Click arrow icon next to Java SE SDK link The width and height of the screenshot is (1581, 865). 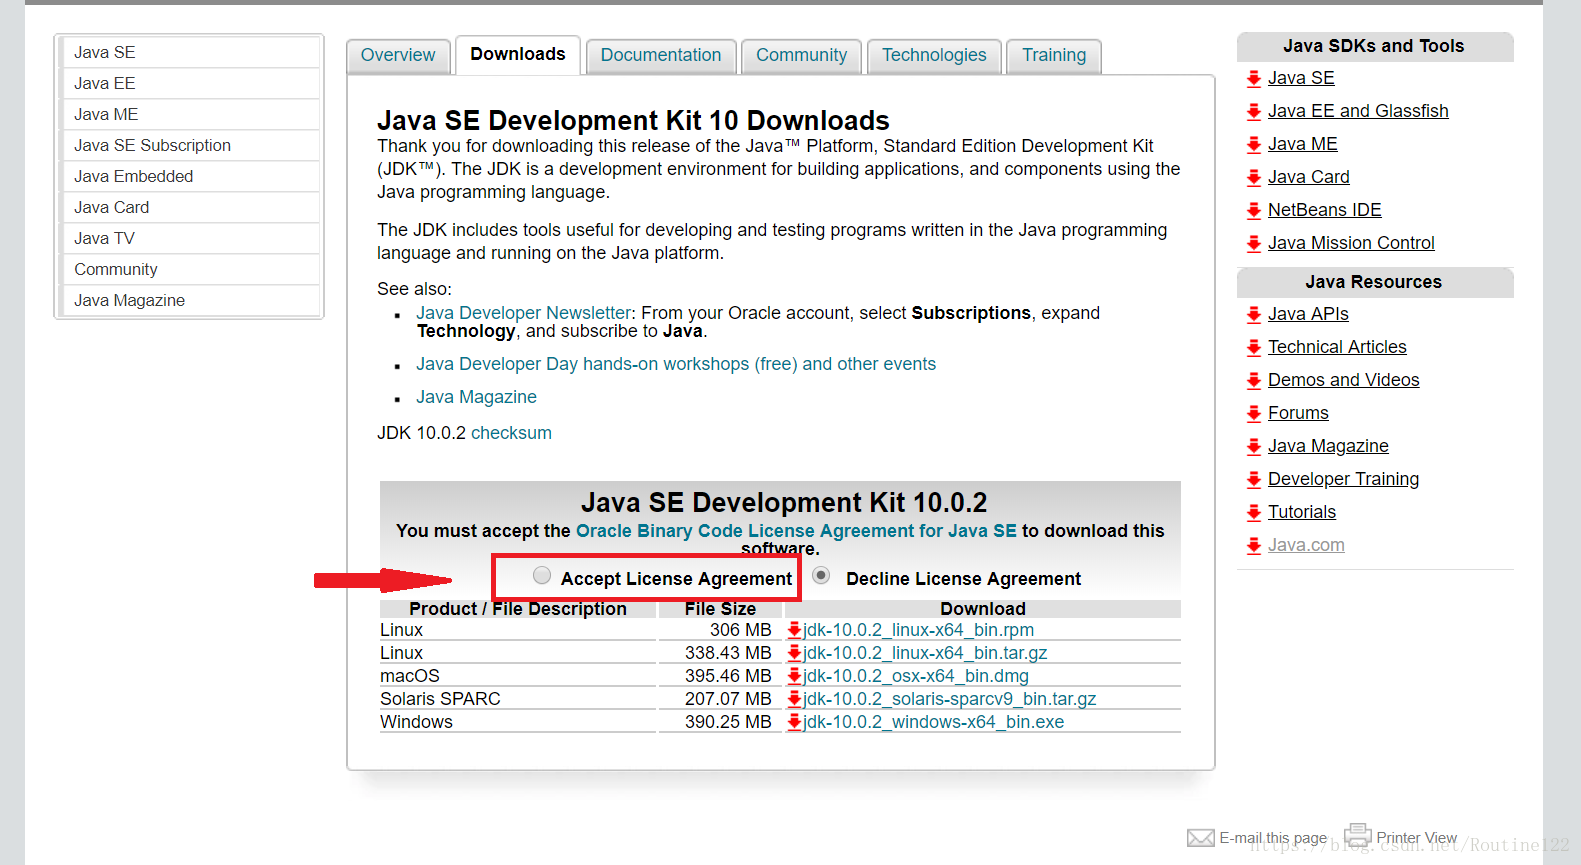click(1254, 78)
